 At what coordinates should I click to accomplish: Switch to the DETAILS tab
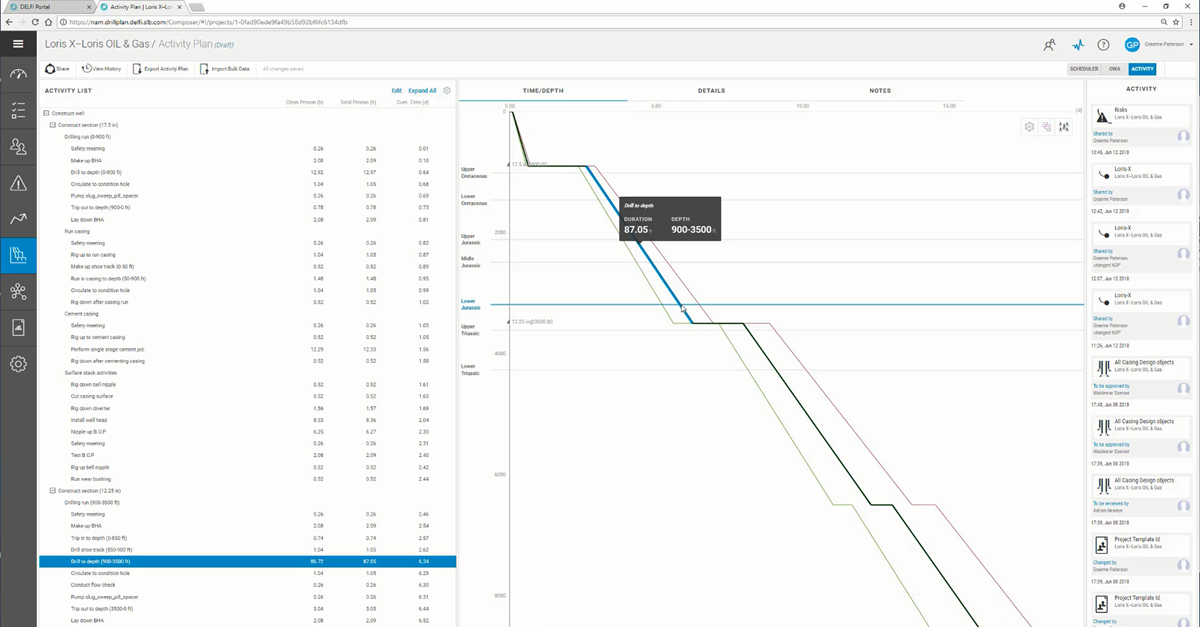tap(711, 90)
